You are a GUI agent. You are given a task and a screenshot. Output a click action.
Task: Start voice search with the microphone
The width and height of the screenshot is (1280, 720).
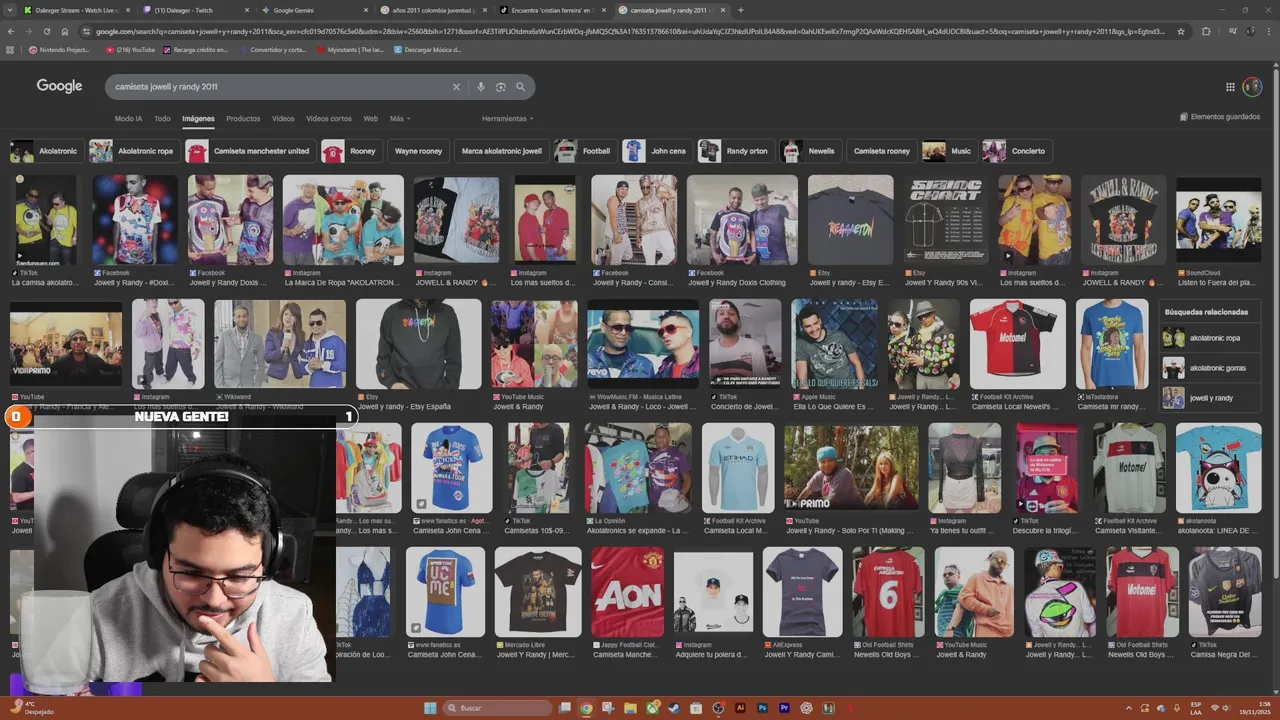481,87
